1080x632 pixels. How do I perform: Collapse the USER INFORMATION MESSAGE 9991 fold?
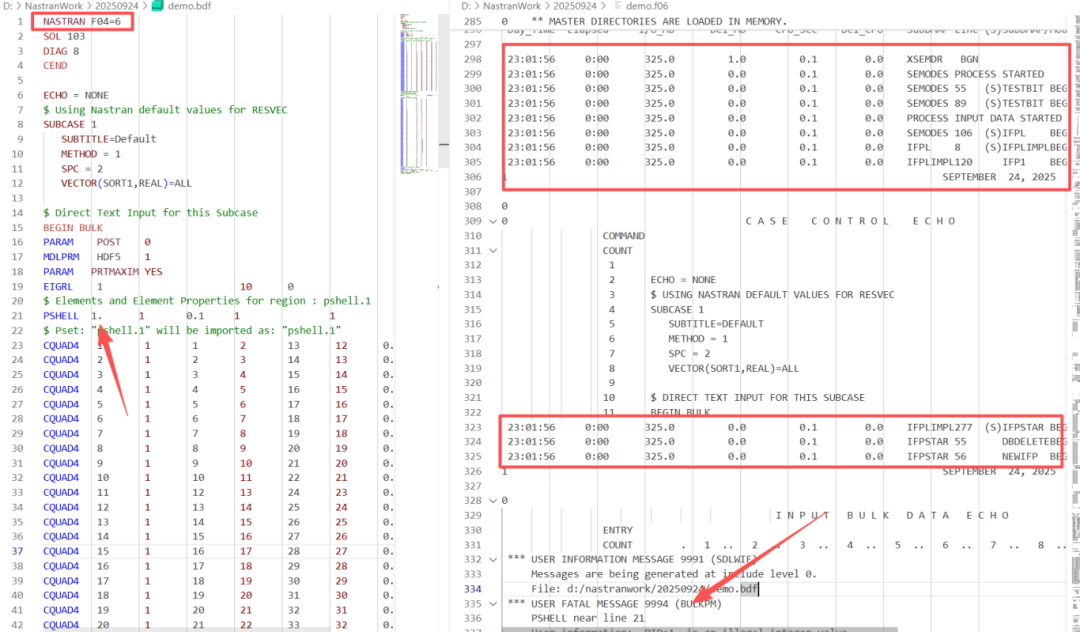click(x=493, y=560)
